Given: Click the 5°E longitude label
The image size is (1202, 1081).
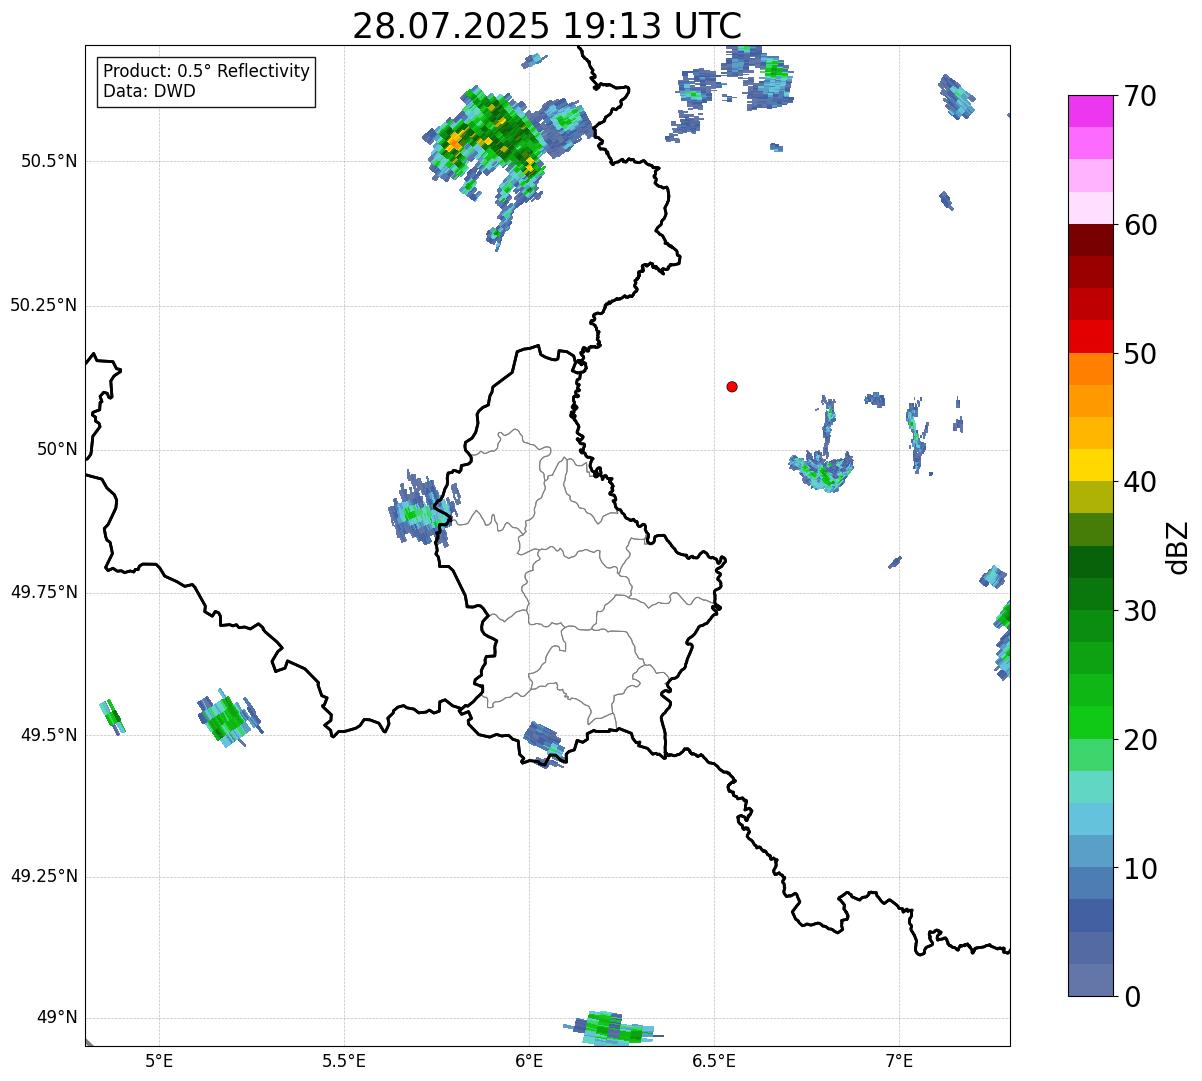Looking at the screenshot, I should click(x=159, y=1061).
